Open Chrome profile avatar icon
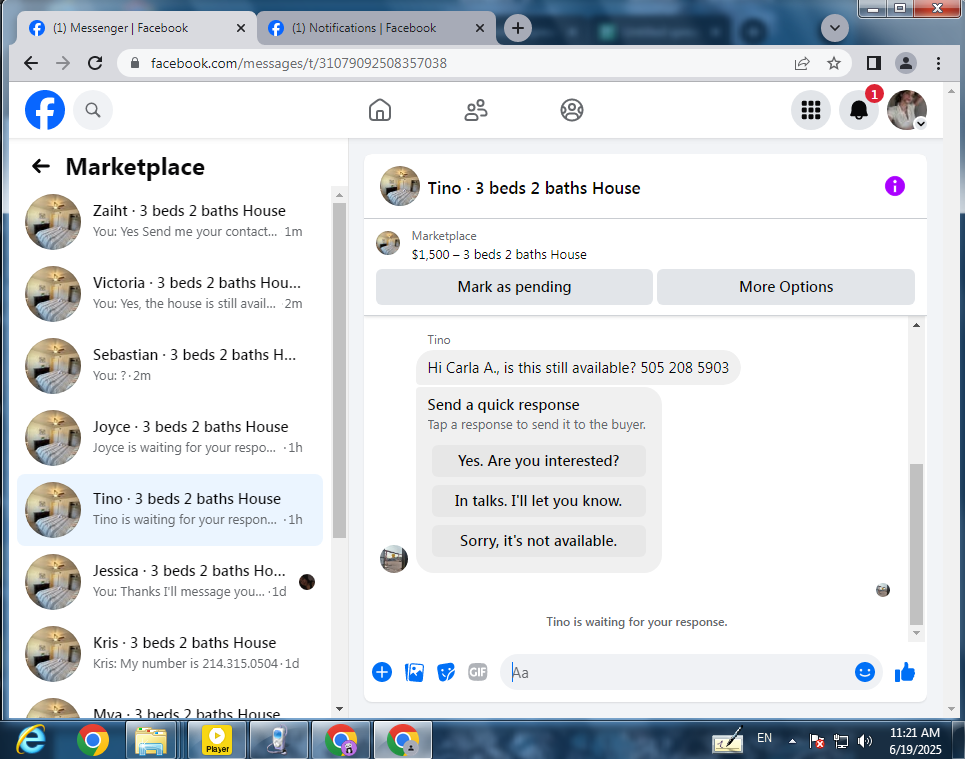Image resolution: width=965 pixels, height=759 pixels. [906, 63]
